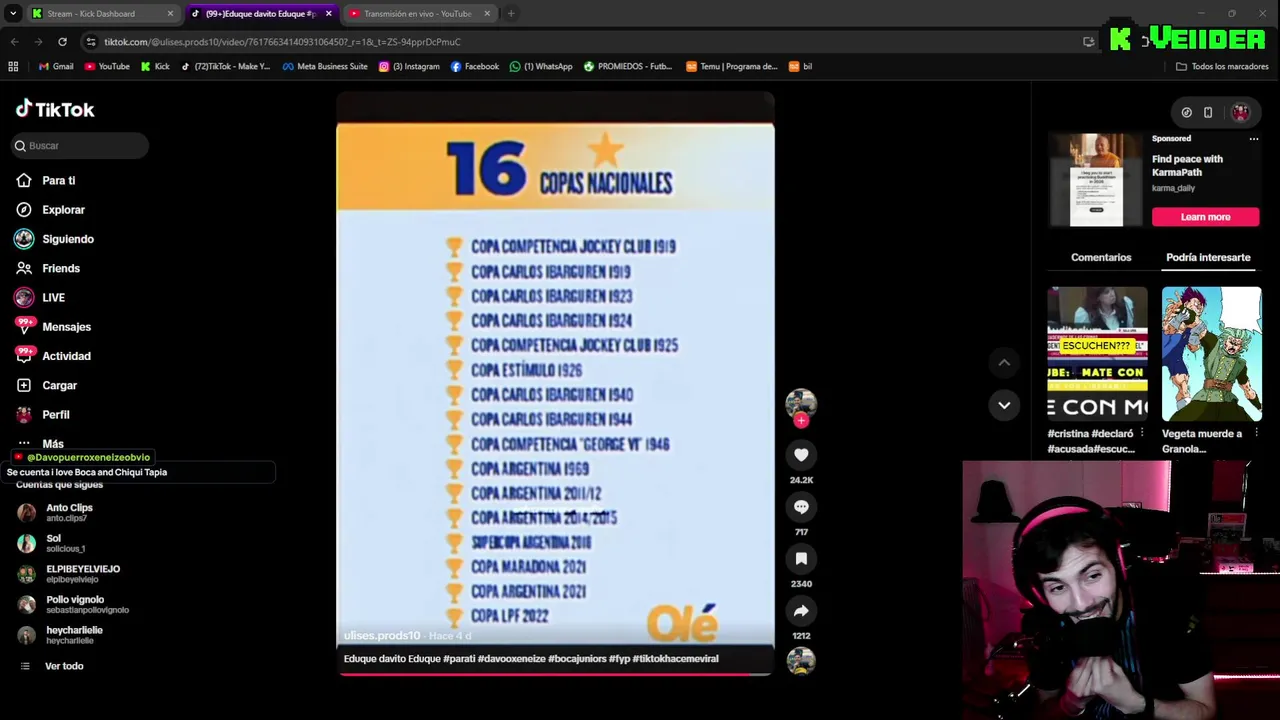Open ELPIBEYELVIEJO followed account
Screen dimensions: 1280x720
pos(84,573)
